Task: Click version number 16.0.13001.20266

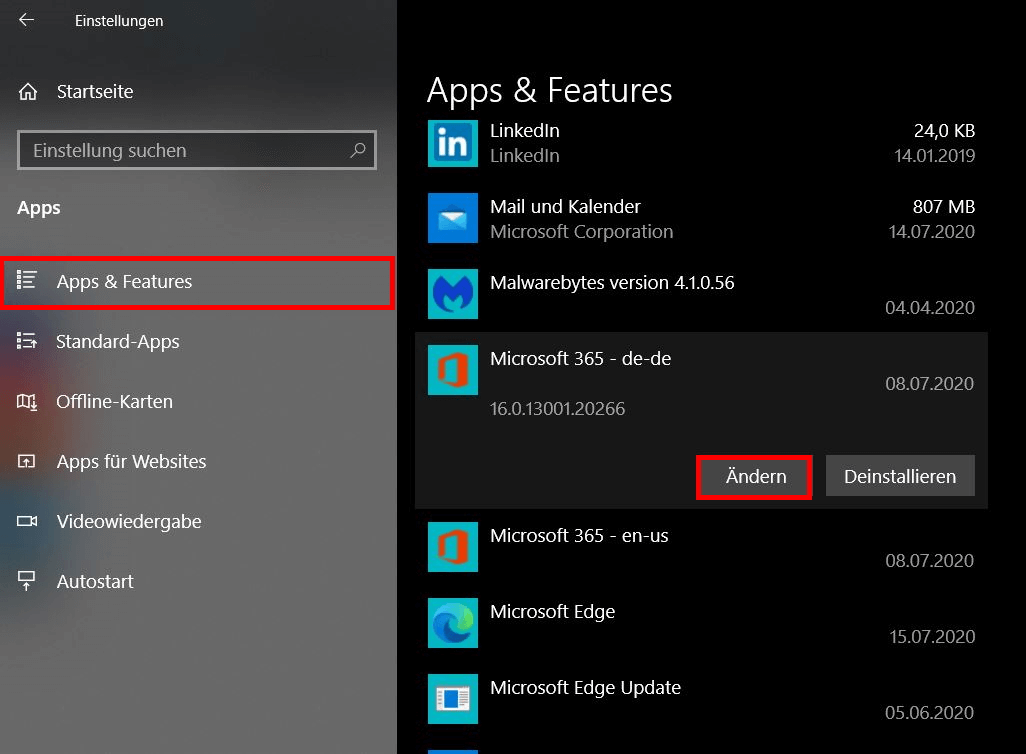Action: click(x=557, y=409)
